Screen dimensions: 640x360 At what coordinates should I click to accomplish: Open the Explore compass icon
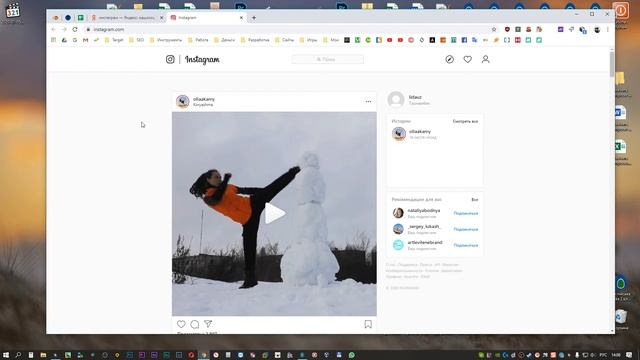(449, 59)
